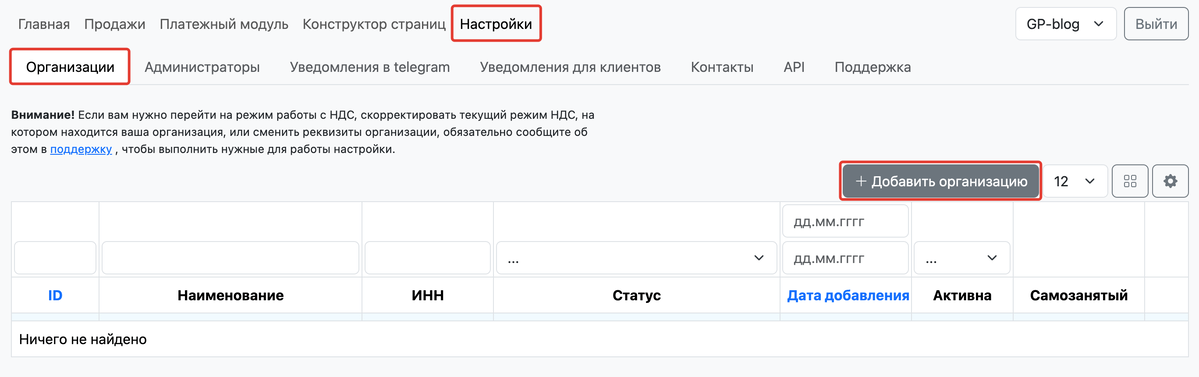
Task: Open the Продажи menu item
Action: click(x=115, y=24)
